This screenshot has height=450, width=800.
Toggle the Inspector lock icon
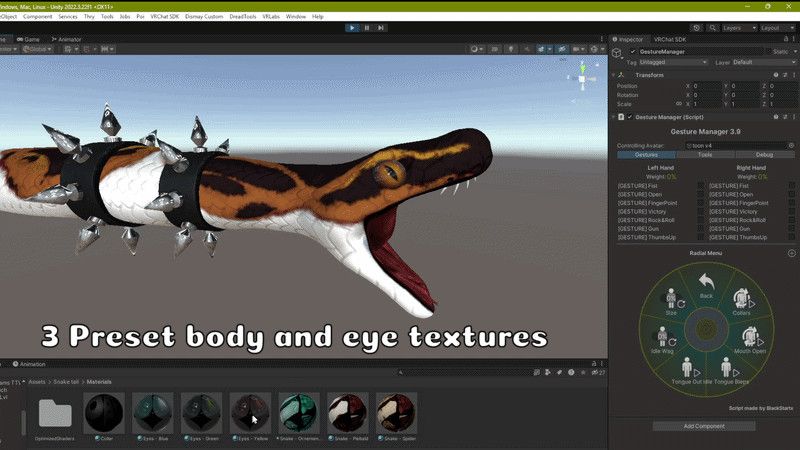click(x=786, y=39)
